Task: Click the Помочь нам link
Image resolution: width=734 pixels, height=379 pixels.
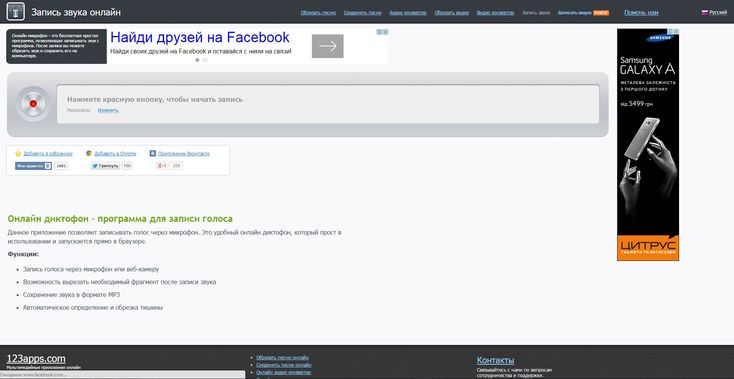Action: pyautogui.click(x=641, y=13)
